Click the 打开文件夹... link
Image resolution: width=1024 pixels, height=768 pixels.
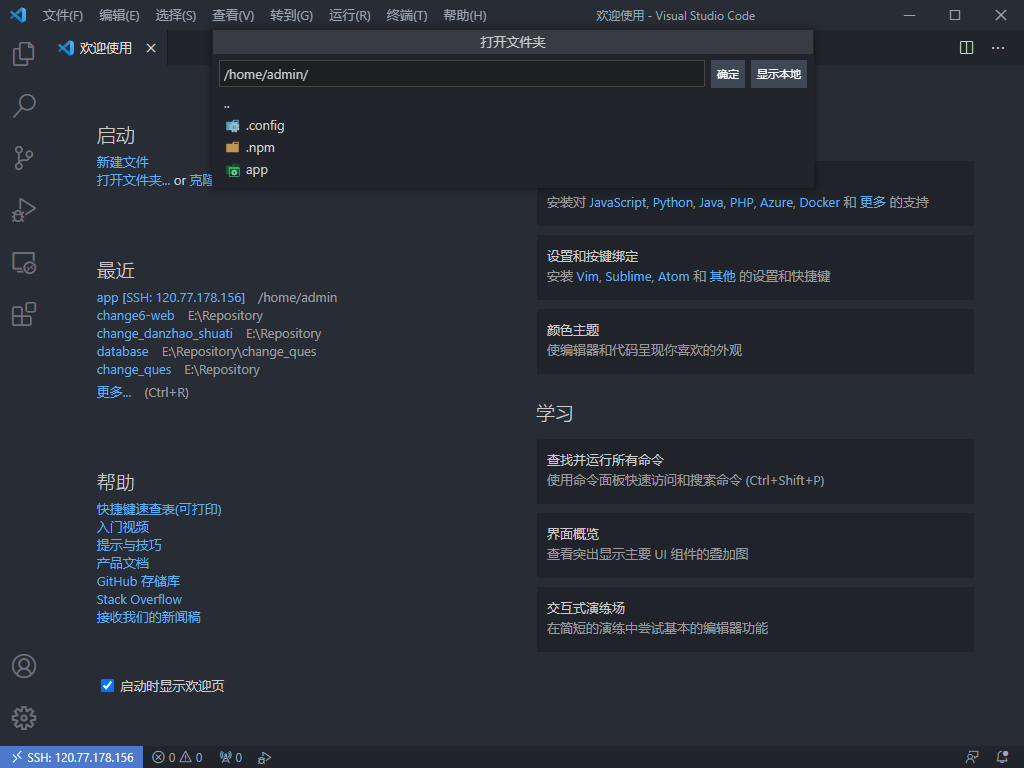click(133, 180)
